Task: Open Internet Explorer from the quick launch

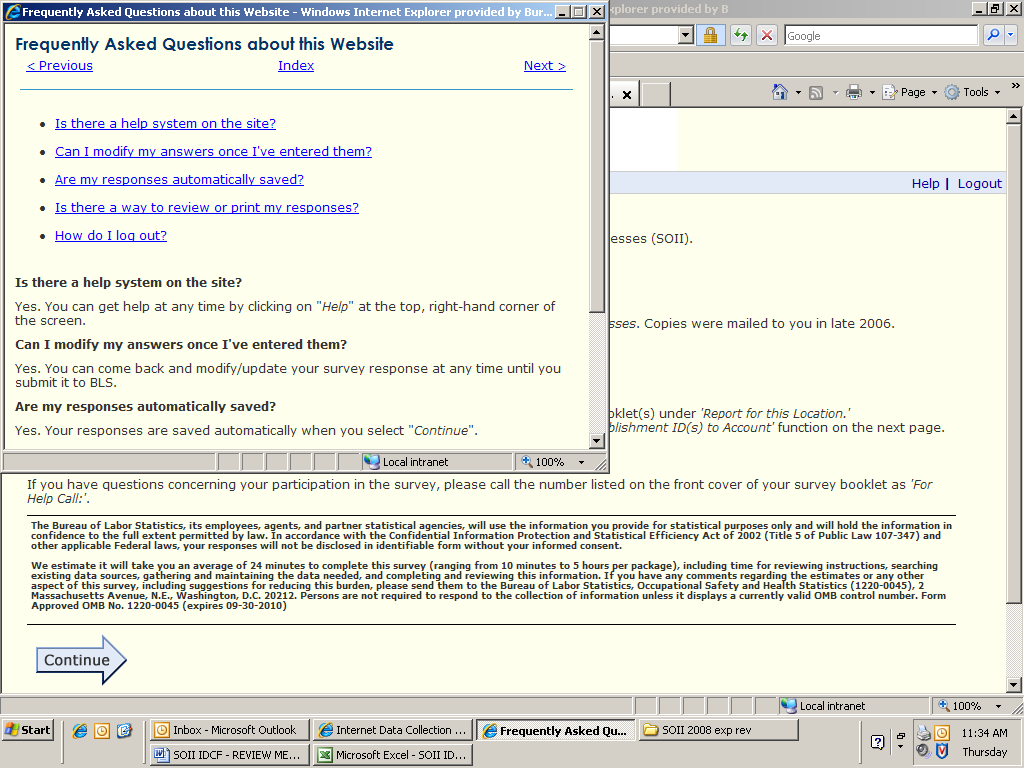Action: click(x=81, y=730)
